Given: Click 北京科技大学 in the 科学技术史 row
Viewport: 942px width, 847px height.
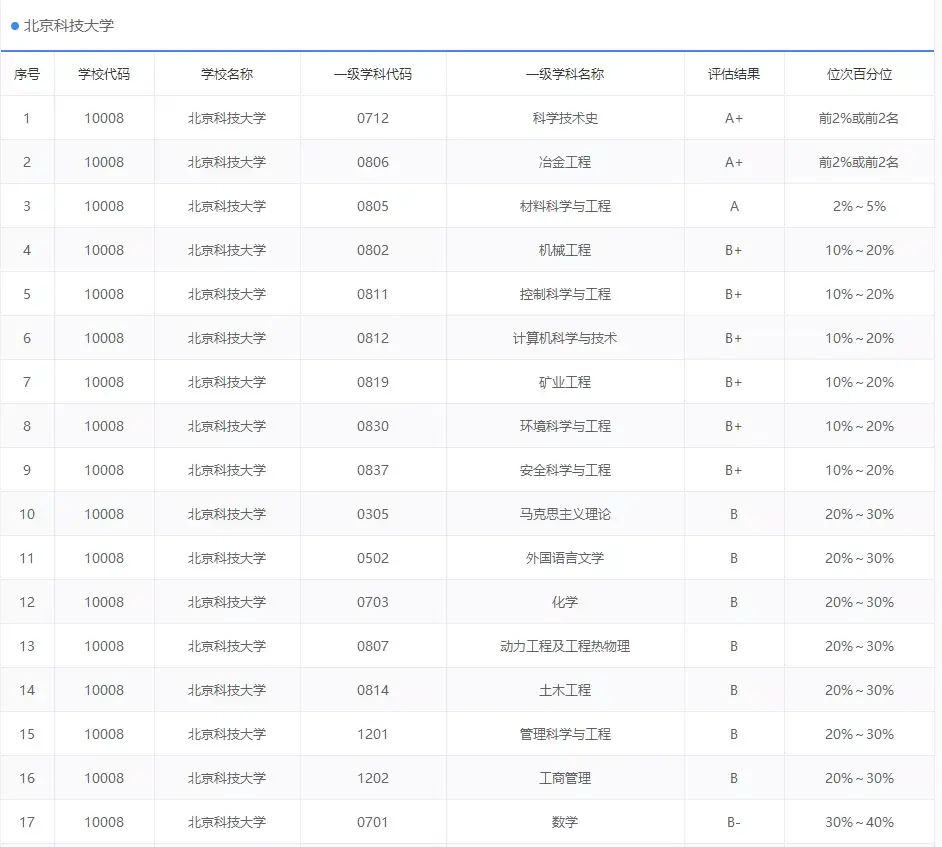Looking at the screenshot, I should [227, 118].
